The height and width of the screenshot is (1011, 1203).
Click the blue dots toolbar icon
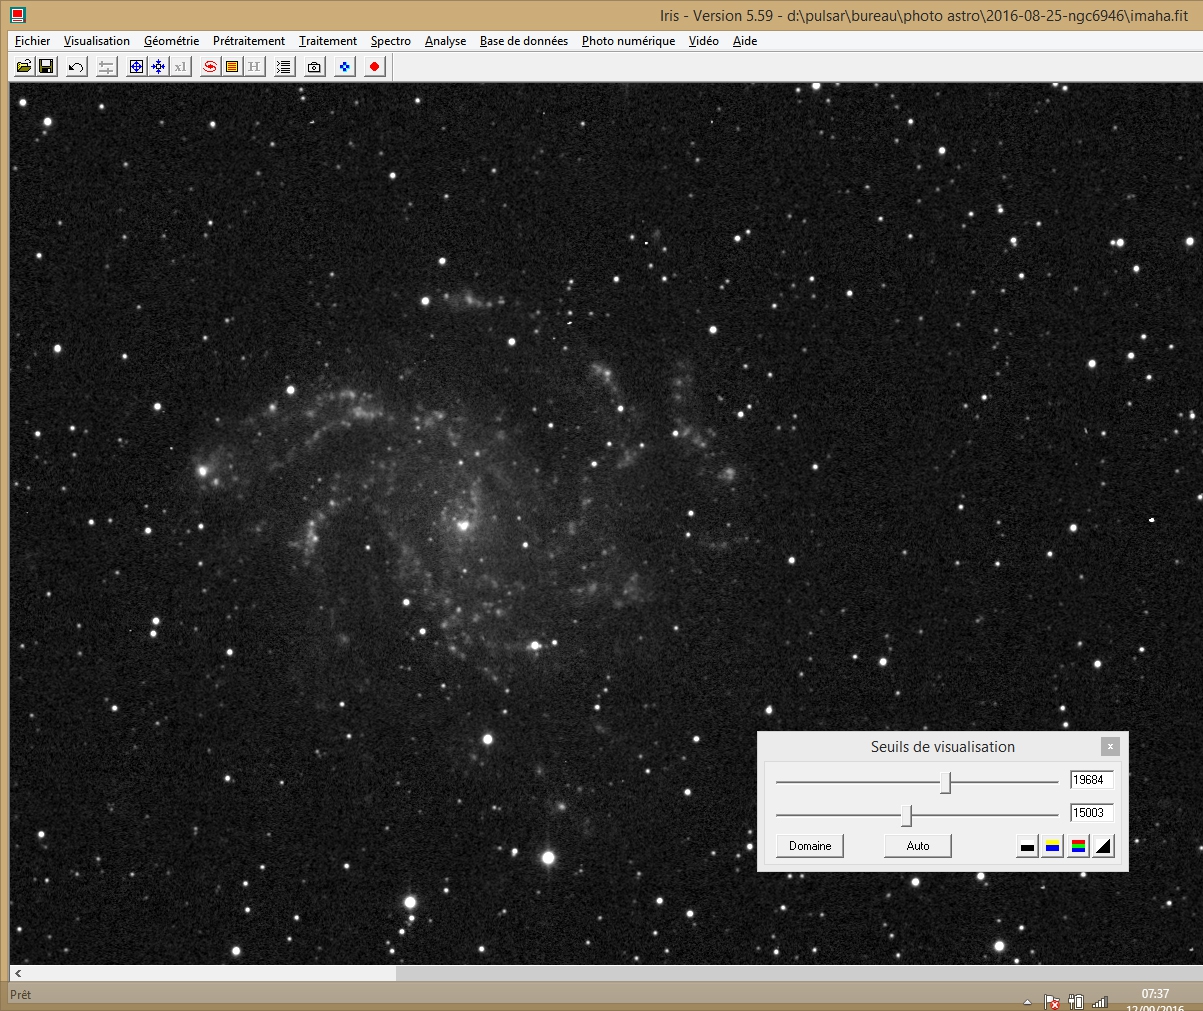pos(345,67)
